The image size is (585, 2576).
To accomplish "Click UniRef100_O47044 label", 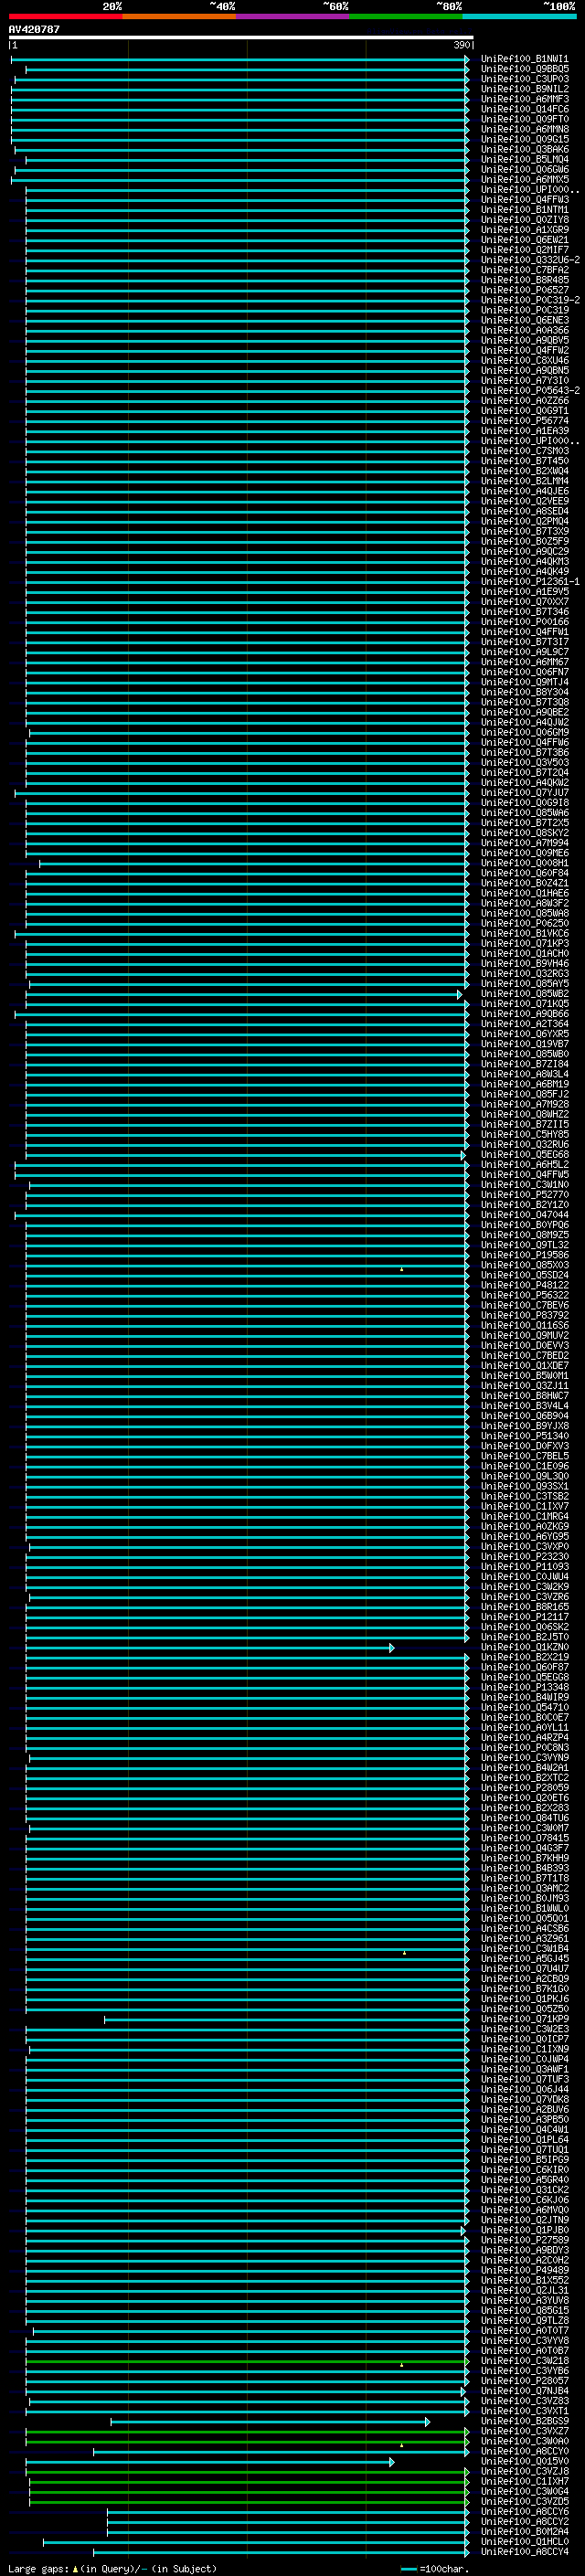I will coord(524,1215).
